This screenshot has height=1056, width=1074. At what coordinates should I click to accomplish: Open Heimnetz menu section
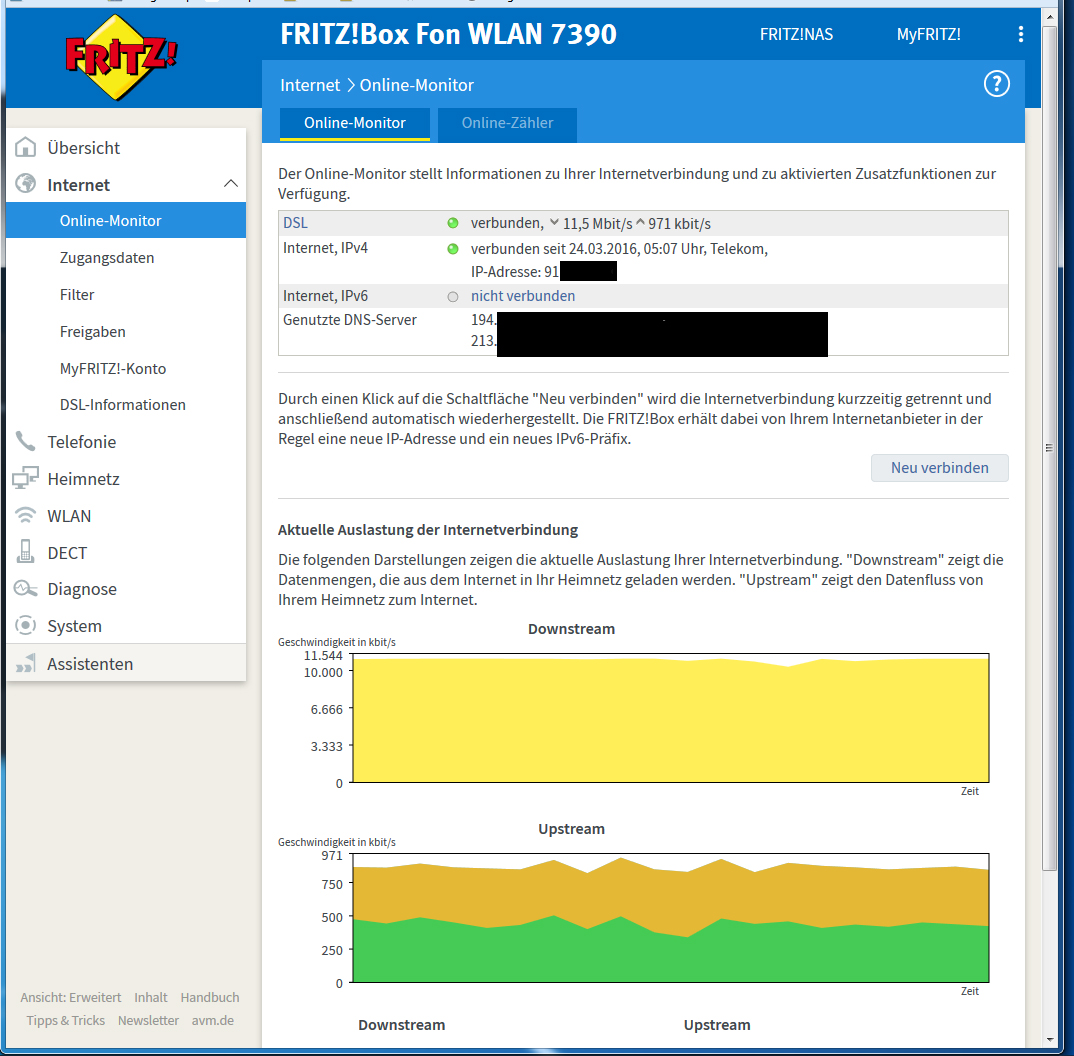(x=84, y=479)
